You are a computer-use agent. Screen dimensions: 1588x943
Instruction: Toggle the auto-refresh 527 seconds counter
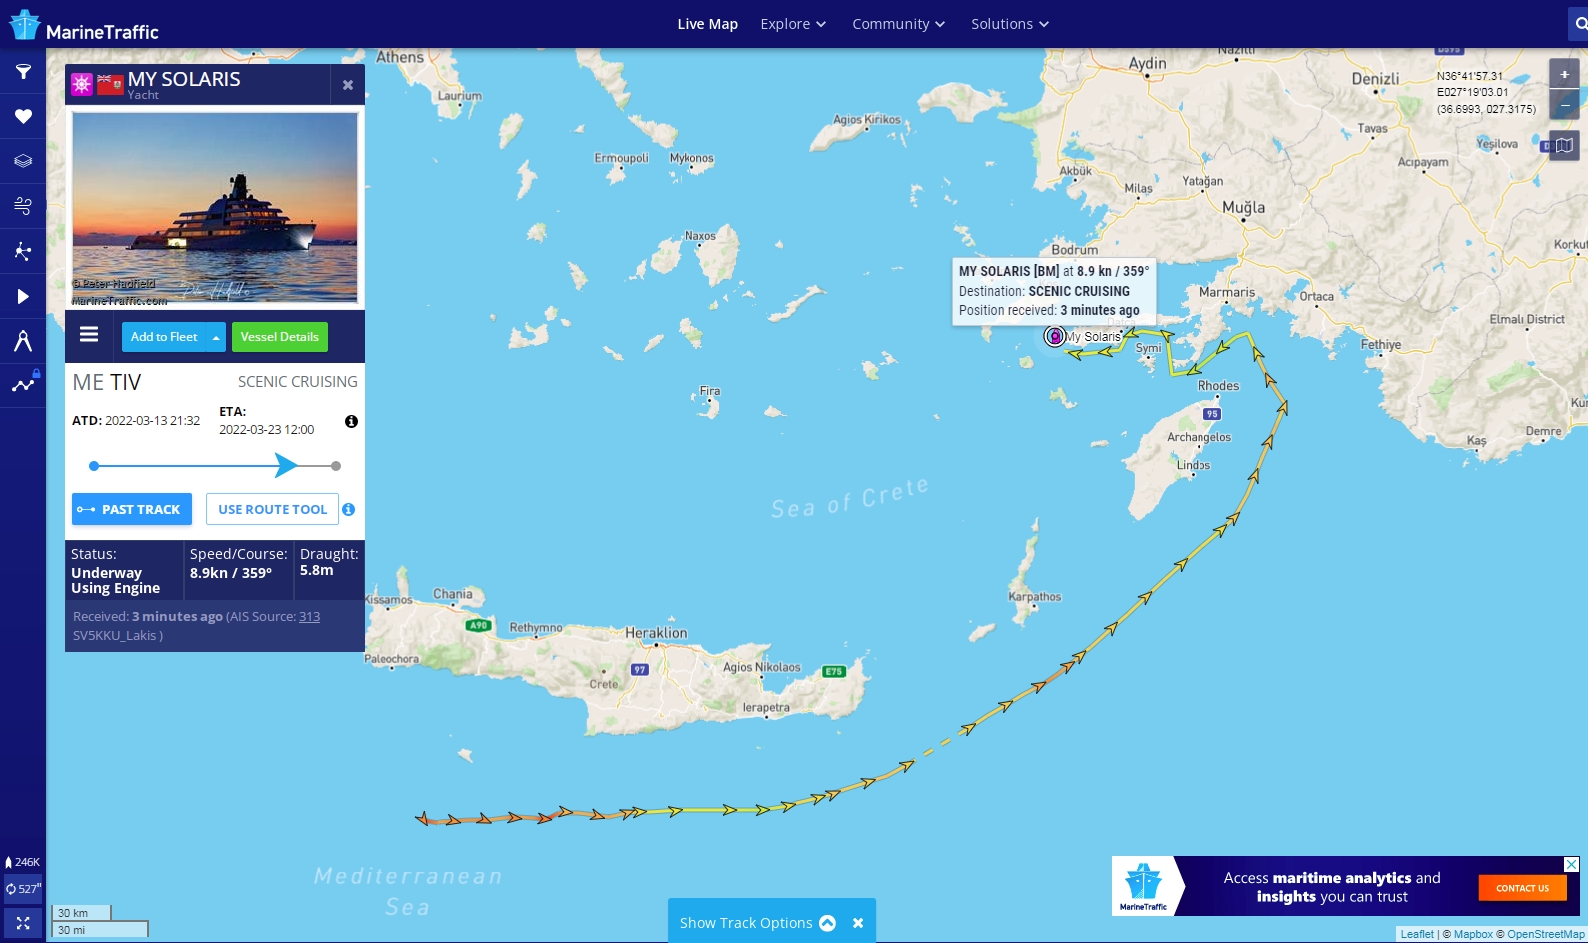point(23,888)
